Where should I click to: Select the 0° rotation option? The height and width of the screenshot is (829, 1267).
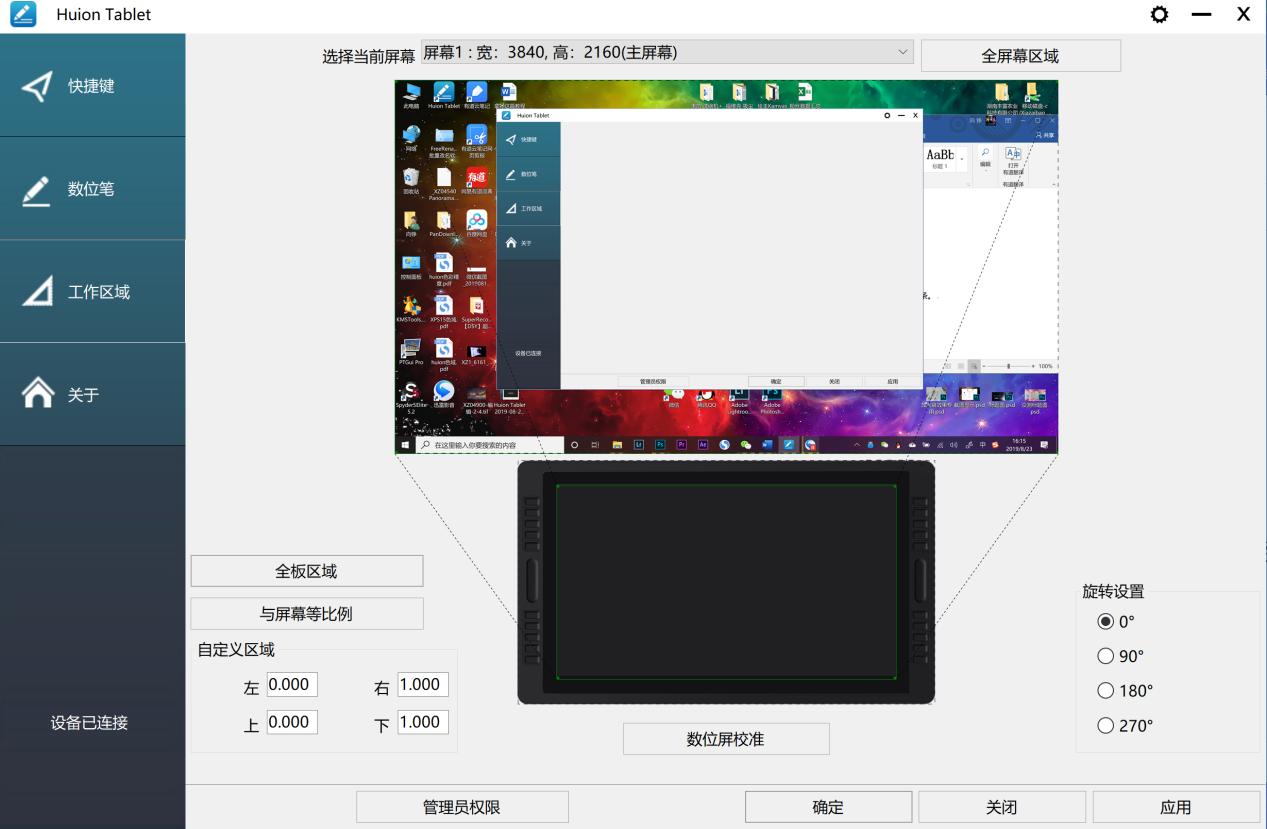coord(1104,620)
